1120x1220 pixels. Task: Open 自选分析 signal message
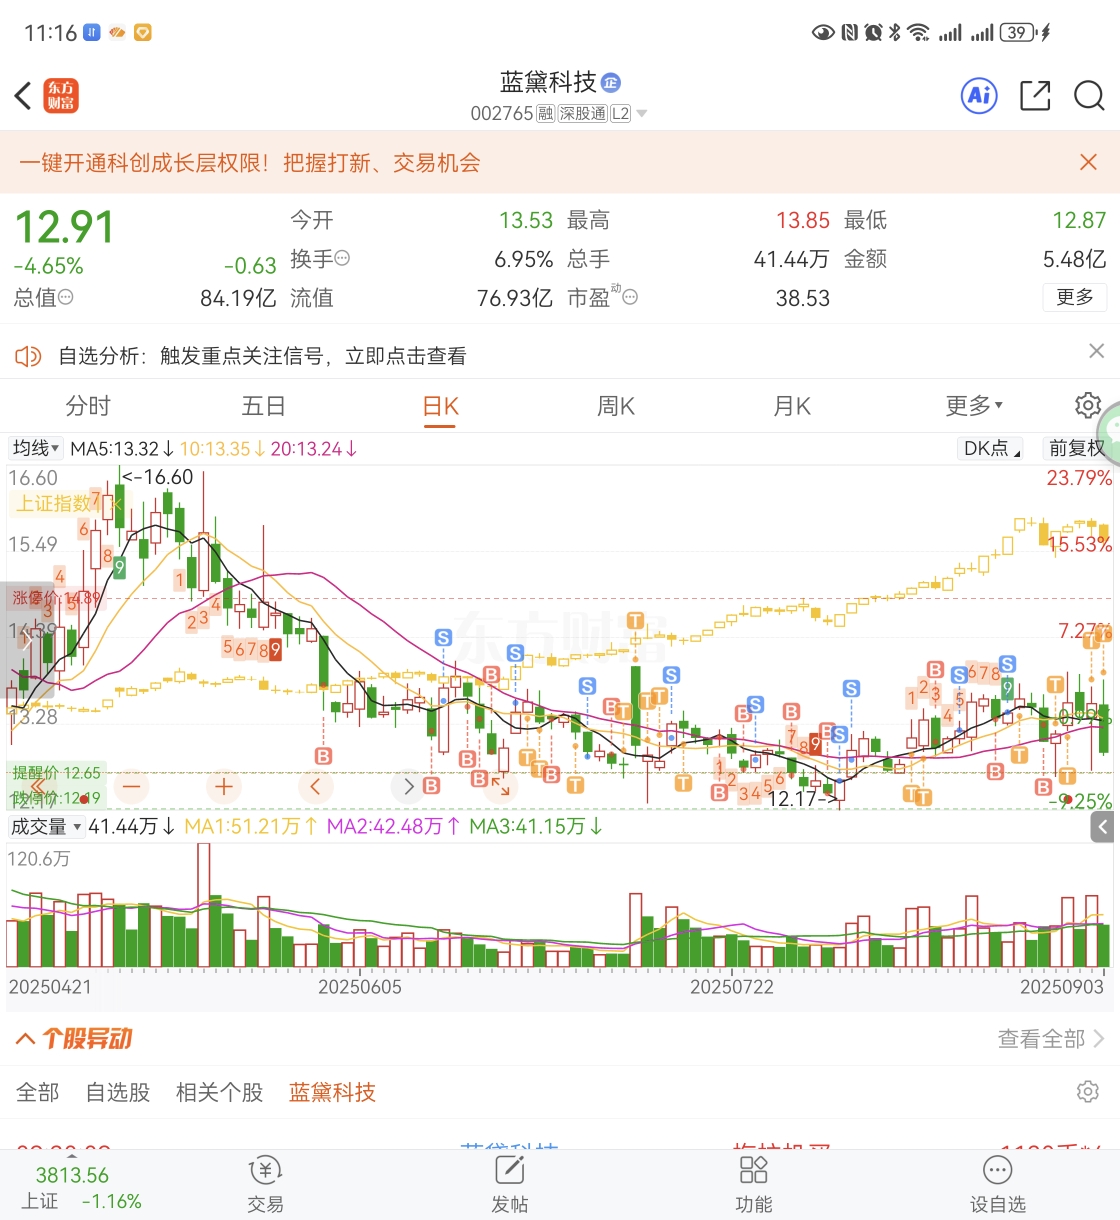[x=262, y=356]
